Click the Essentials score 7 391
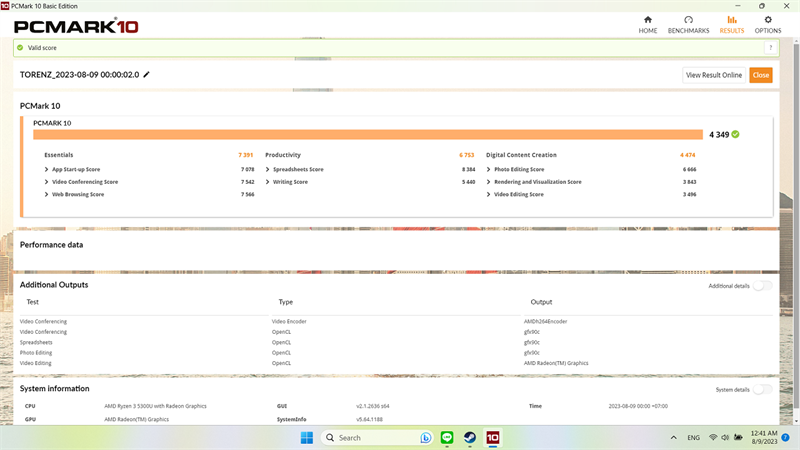800x450 pixels. click(x=245, y=155)
